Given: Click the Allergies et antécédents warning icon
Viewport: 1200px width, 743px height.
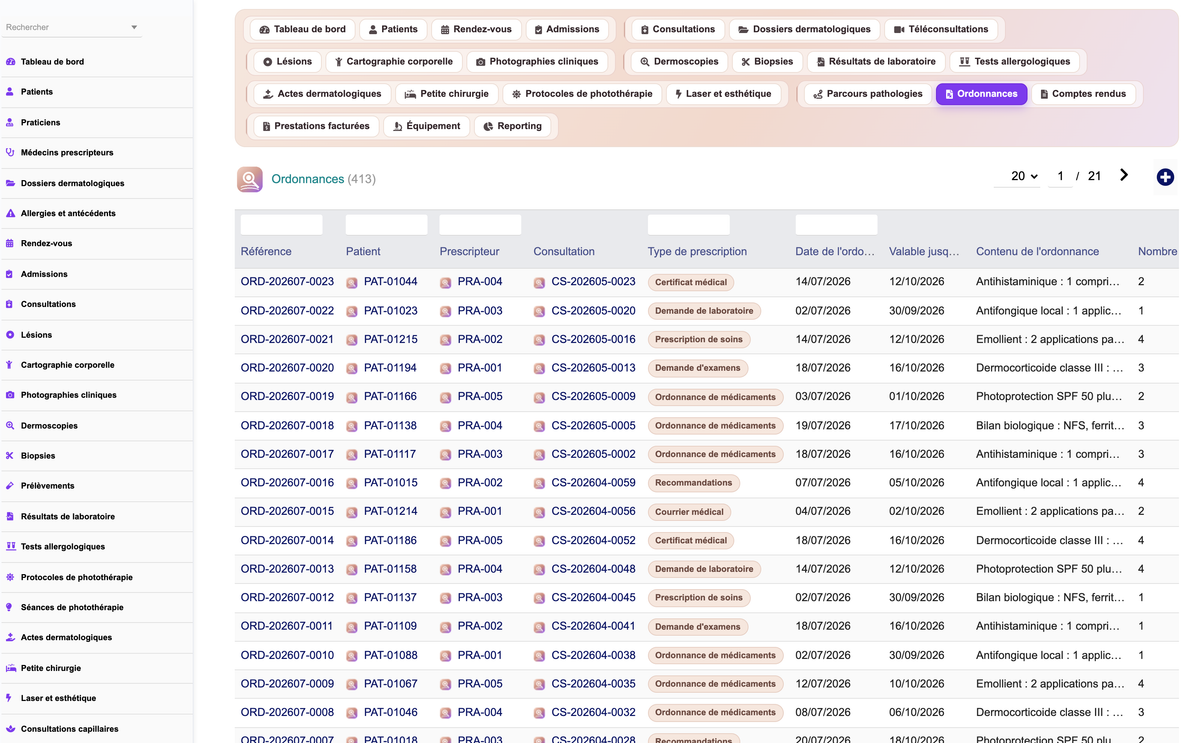Looking at the screenshot, I should click(10, 213).
